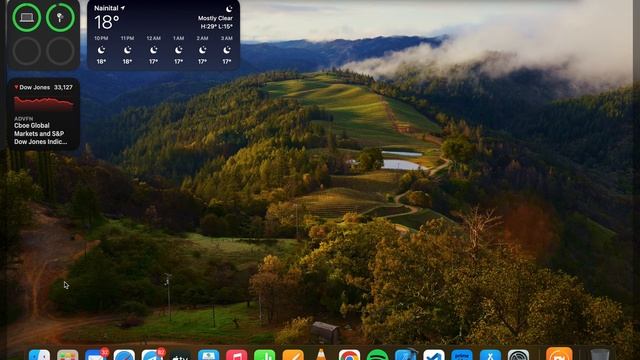Image resolution: width=640 pixels, height=360 pixels.
Task: Click location arrow beside Nainital
Action: 123,8
